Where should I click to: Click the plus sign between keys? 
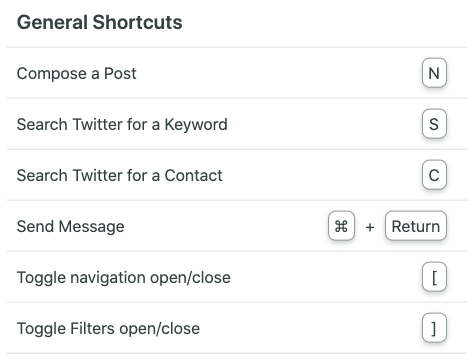coord(370,227)
